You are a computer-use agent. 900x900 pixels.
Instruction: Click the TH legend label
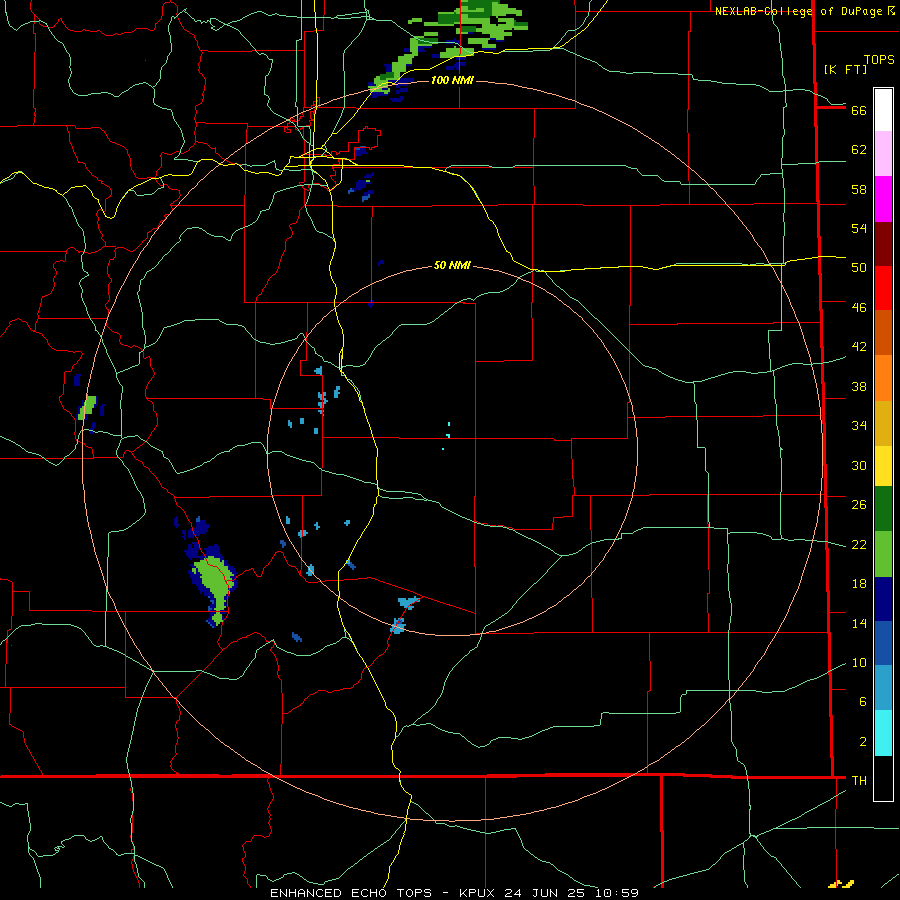(x=859, y=781)
